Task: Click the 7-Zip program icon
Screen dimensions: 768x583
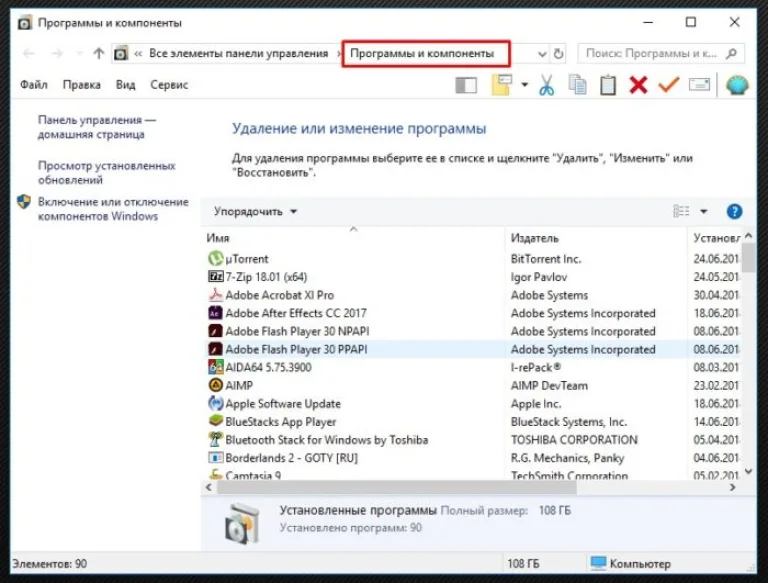Action: click(x=215, y=276)
